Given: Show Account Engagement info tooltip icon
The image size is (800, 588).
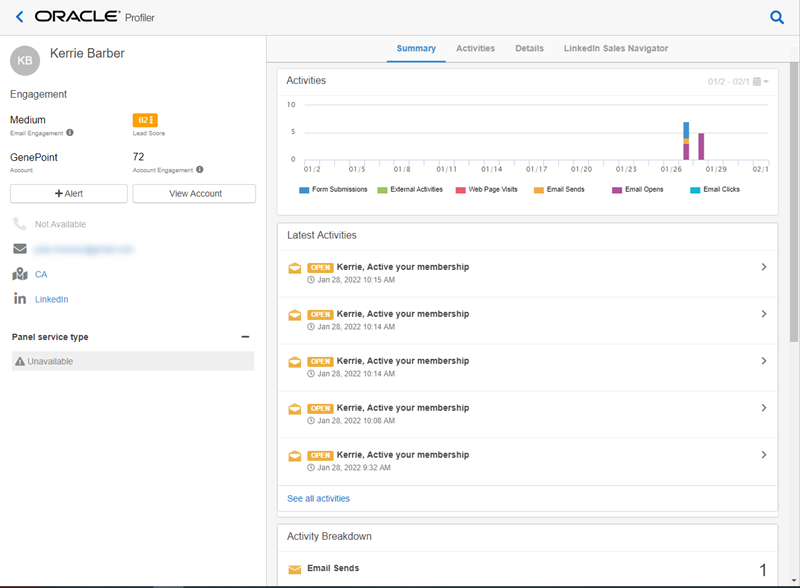Looking at the screenshot, I should tap(199, 169).
